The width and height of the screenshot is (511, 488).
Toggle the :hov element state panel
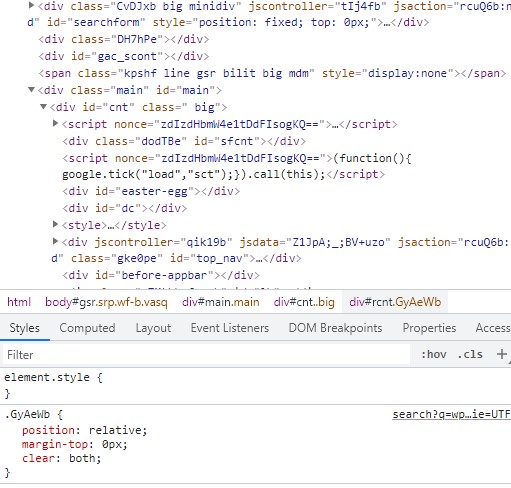click(433, 354)
